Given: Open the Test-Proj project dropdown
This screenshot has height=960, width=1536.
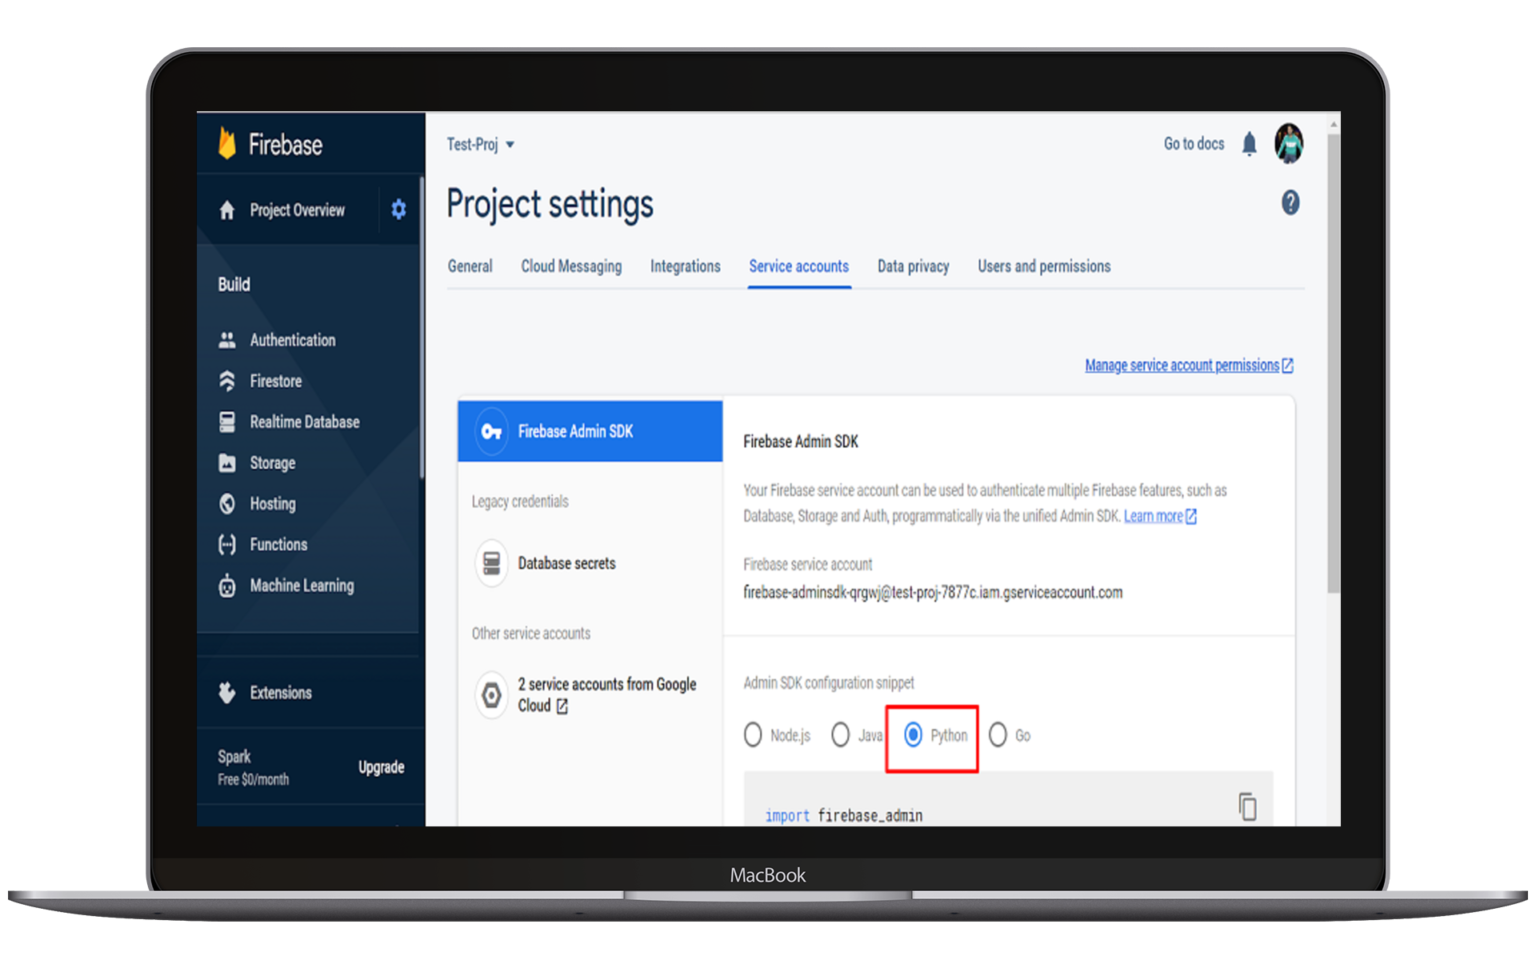Looking at the screenshot, I should pyautogui.click(x=480, y=144).
